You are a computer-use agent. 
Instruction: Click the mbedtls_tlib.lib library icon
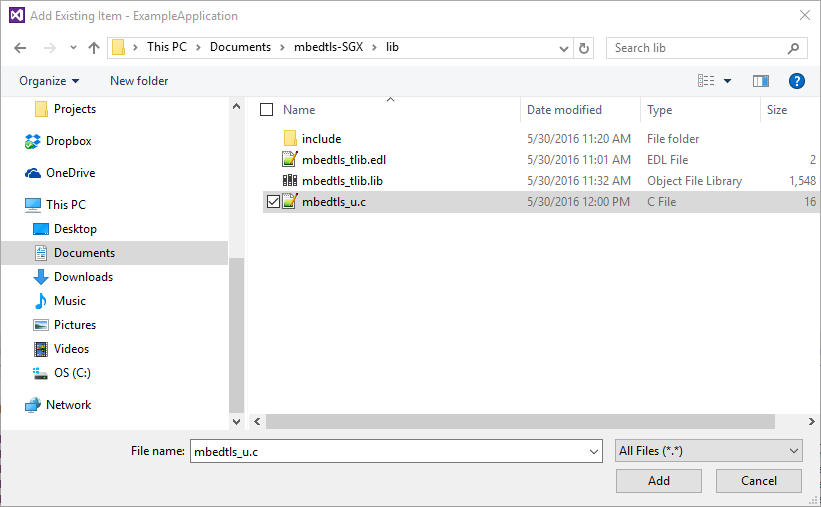[x=290, y=181]
